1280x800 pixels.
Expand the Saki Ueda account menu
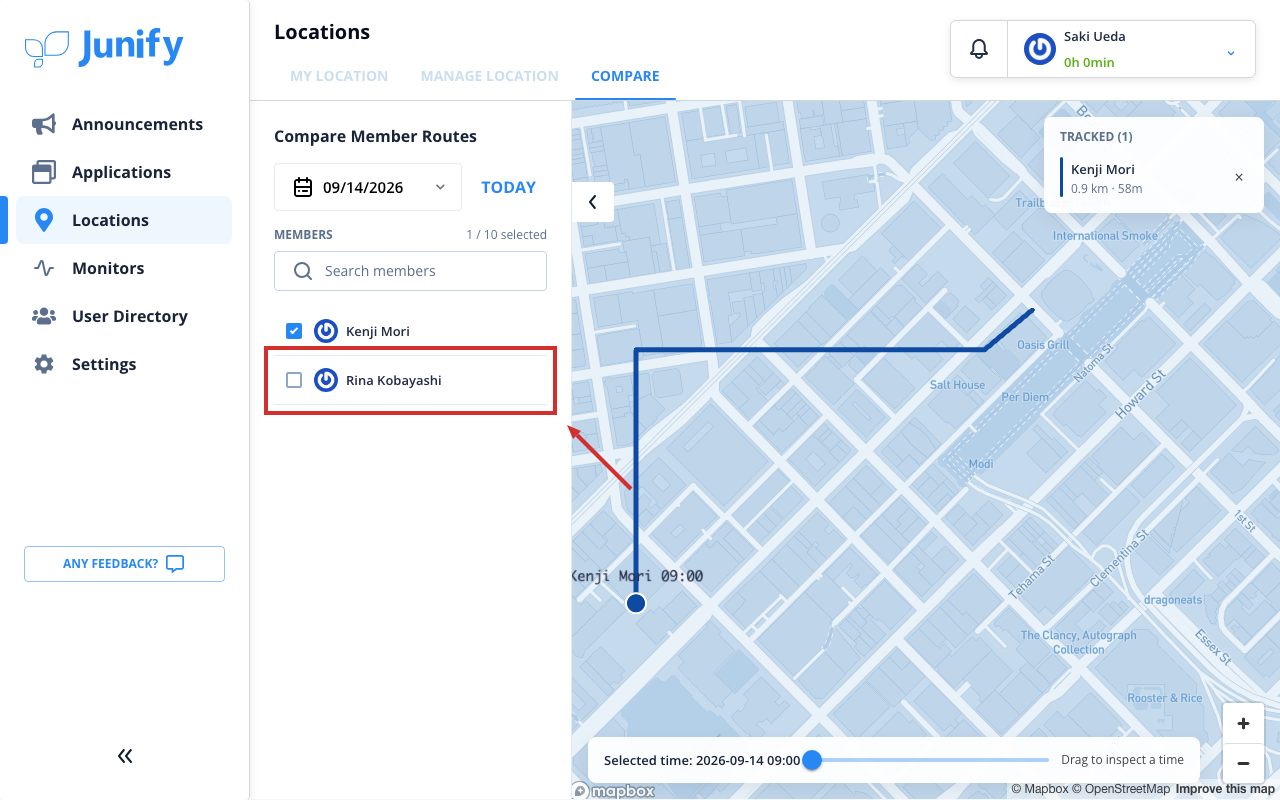[x=1231, y=52]
